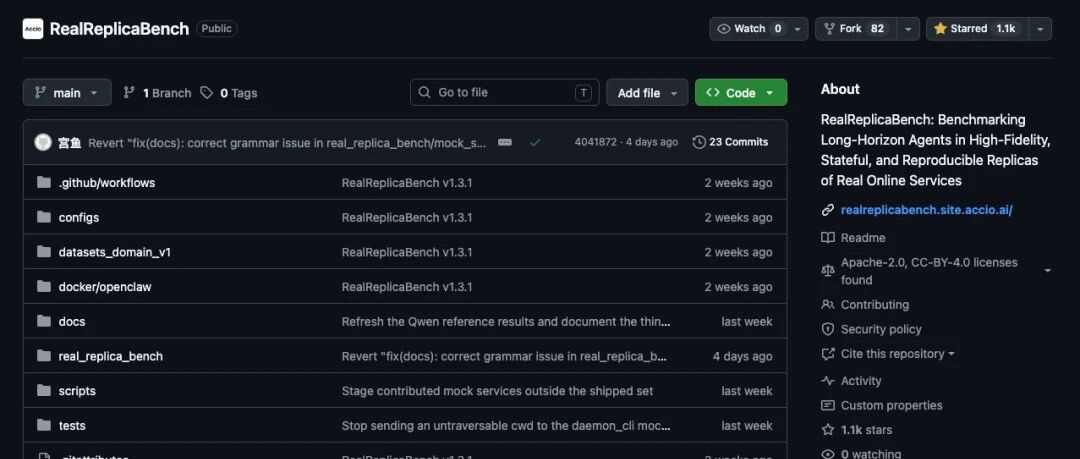Open the star lists dropdown arrow
This screenshot has height=459, width=1080.
click(1040, 29)
